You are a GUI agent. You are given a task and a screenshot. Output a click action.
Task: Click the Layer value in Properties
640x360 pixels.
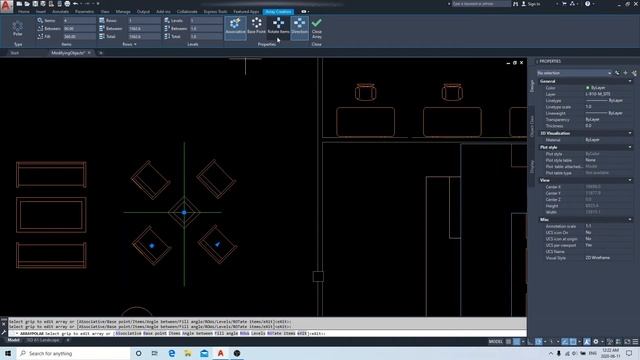(x=598, y=94)
